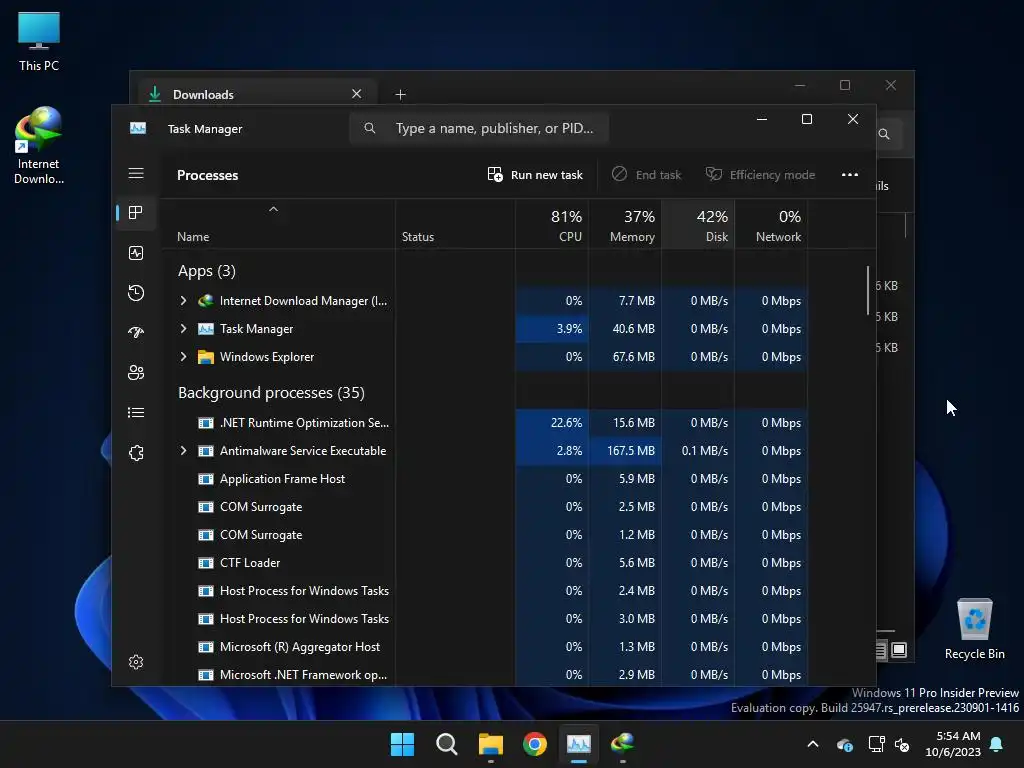This screenshot has width=1024, height=768.
Task: Click the Efficiency mode button
Action: click(761, 174)
